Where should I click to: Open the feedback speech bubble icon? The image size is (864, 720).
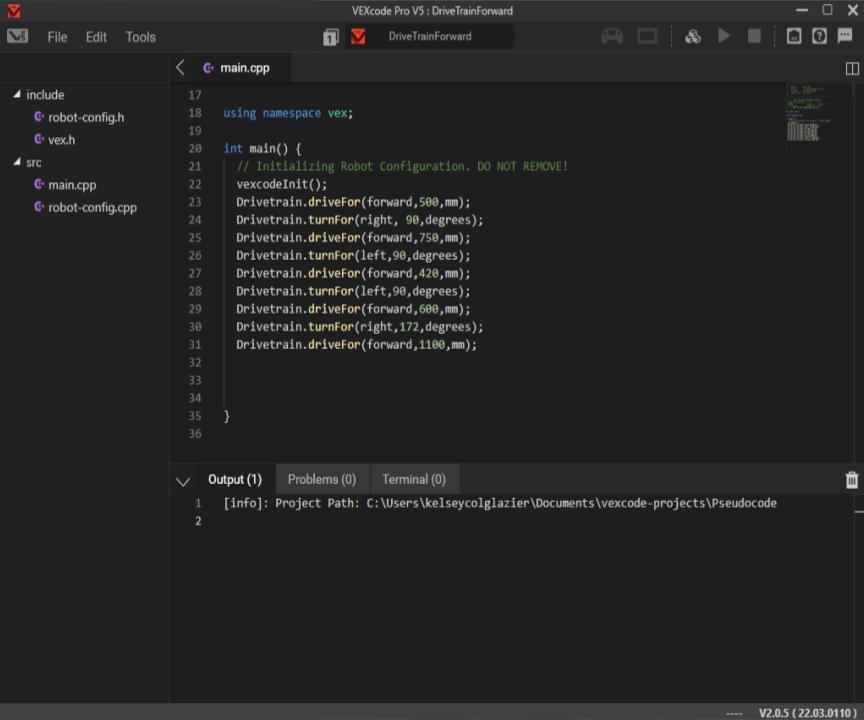[x=845, y=37]
